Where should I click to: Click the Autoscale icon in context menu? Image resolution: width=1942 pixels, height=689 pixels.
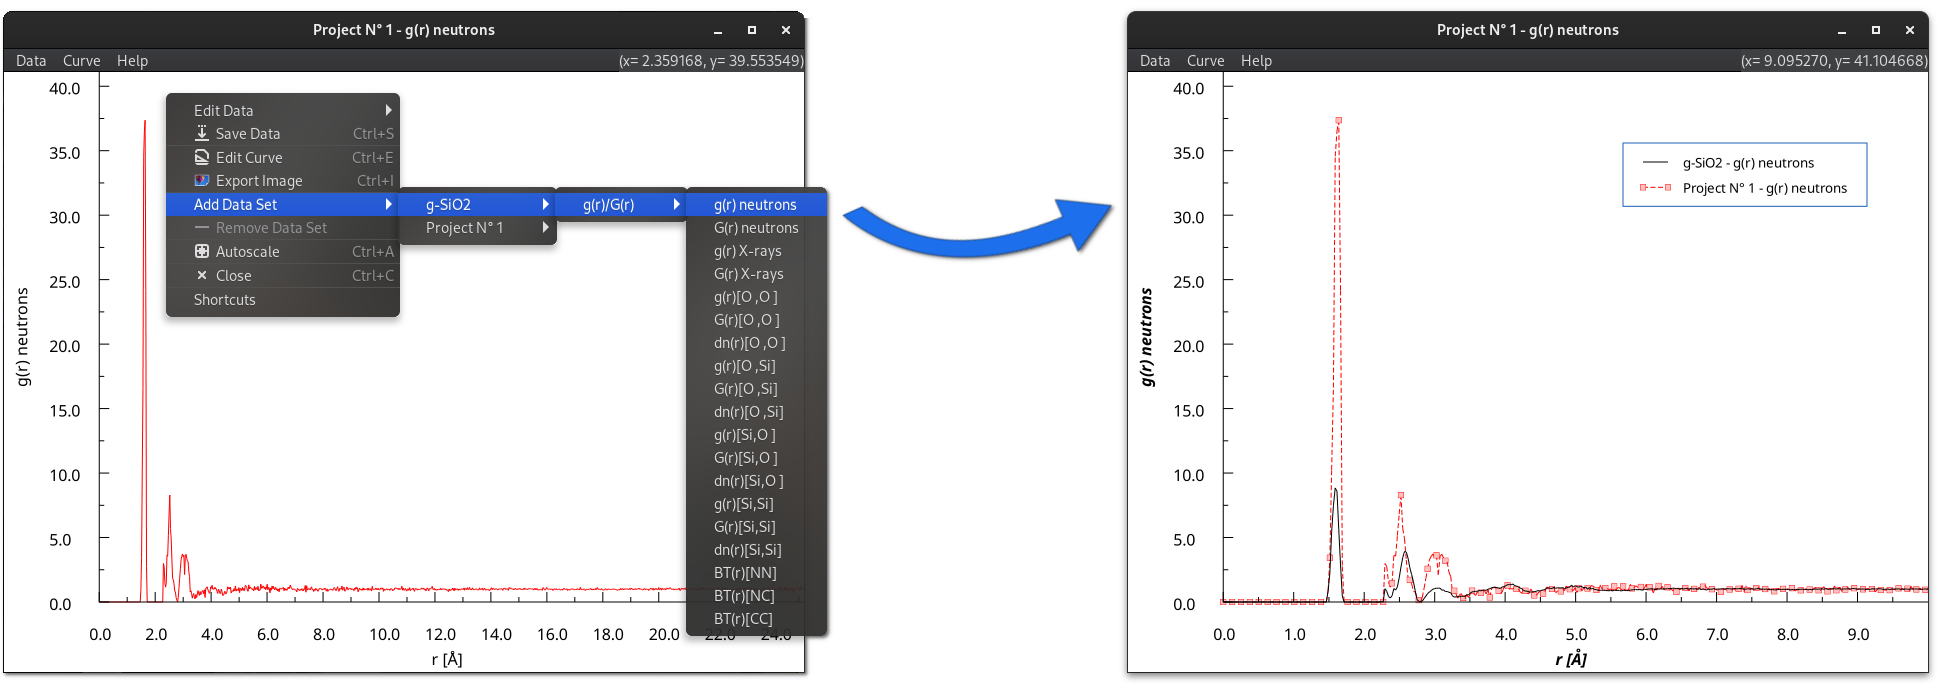click(x=202, y=252)
